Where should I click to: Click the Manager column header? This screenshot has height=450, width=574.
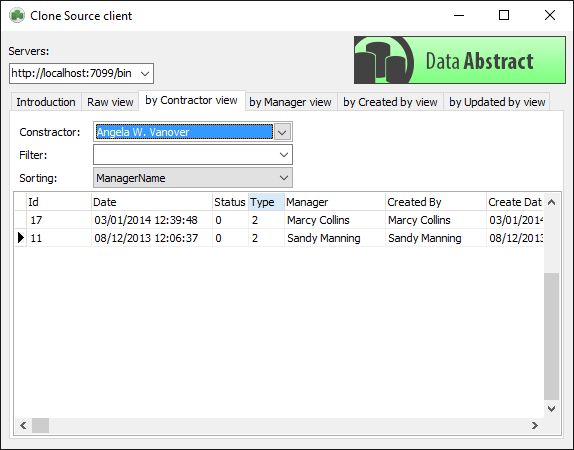click(x=335, y=202)
